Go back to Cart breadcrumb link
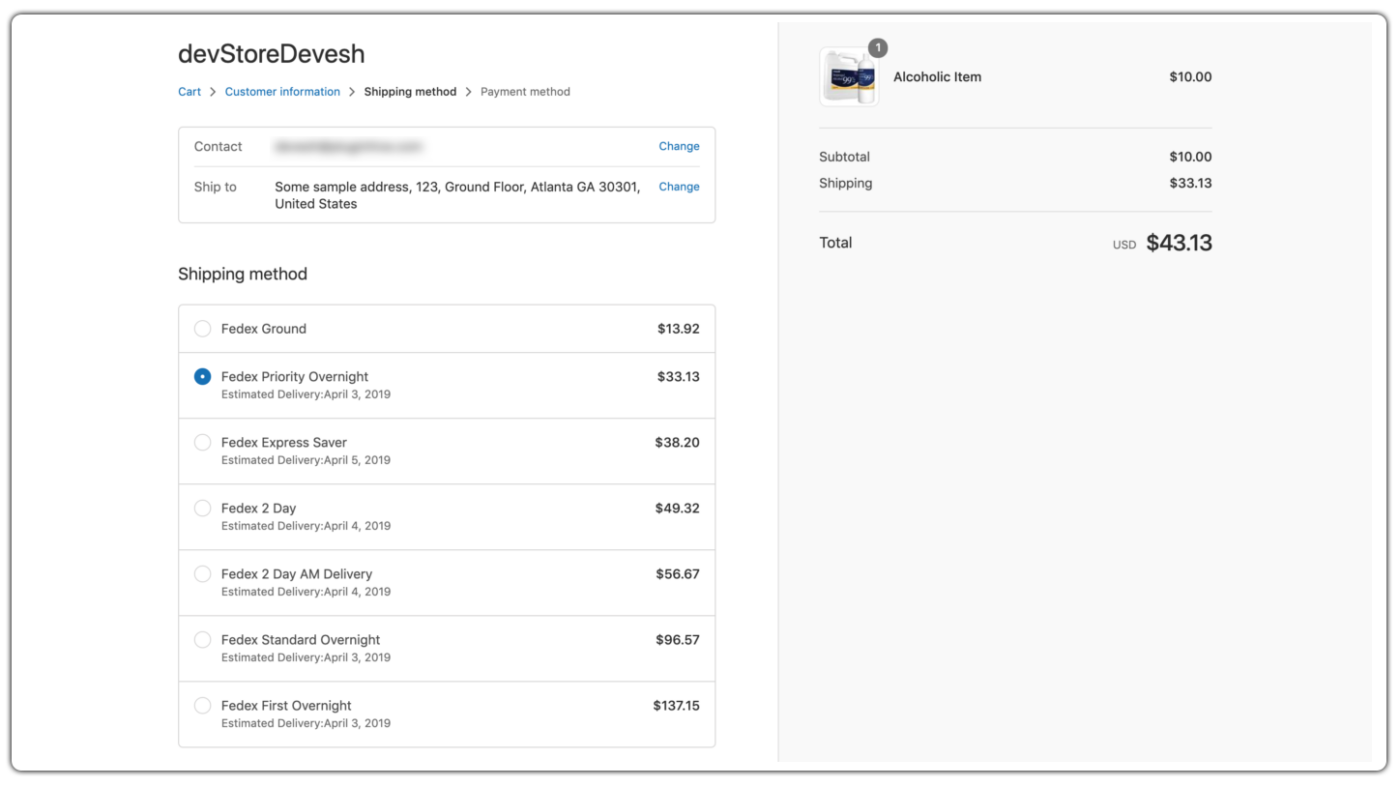The height and width of the screenshot is (787, 1400). 189,92
